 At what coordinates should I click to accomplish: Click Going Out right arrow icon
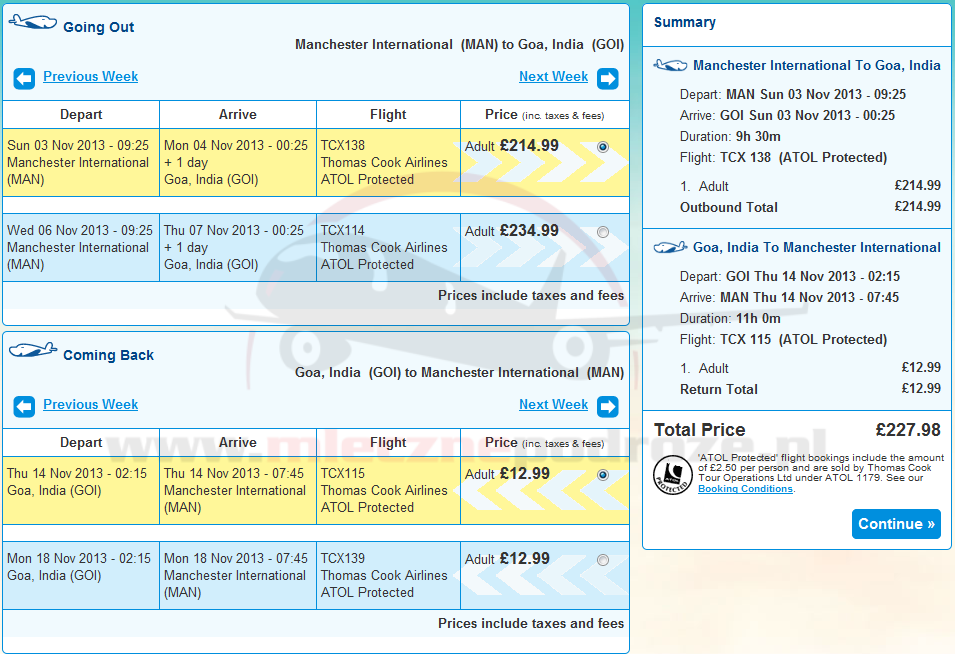pyautogui.click(x=607, y=78)
